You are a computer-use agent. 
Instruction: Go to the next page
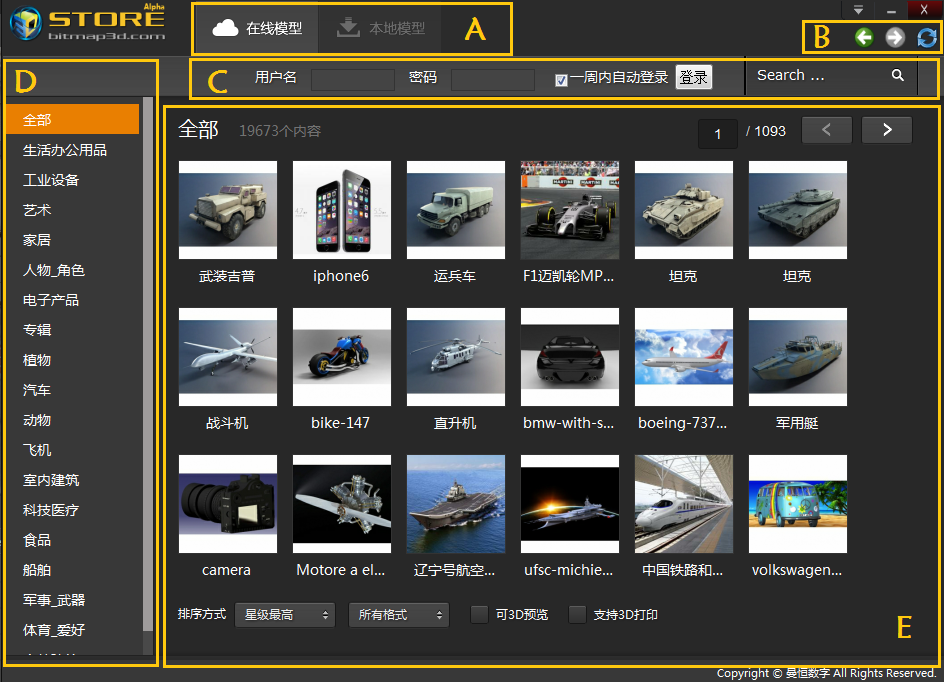(887, 130)
